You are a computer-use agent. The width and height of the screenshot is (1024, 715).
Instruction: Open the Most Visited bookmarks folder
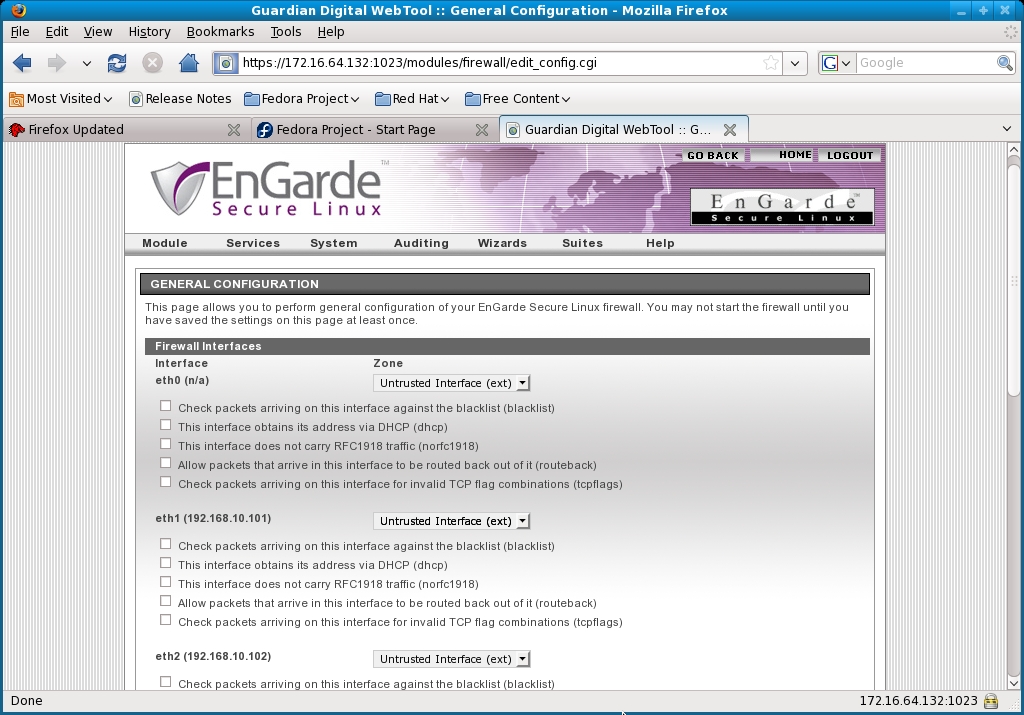[x=61, y=99]
